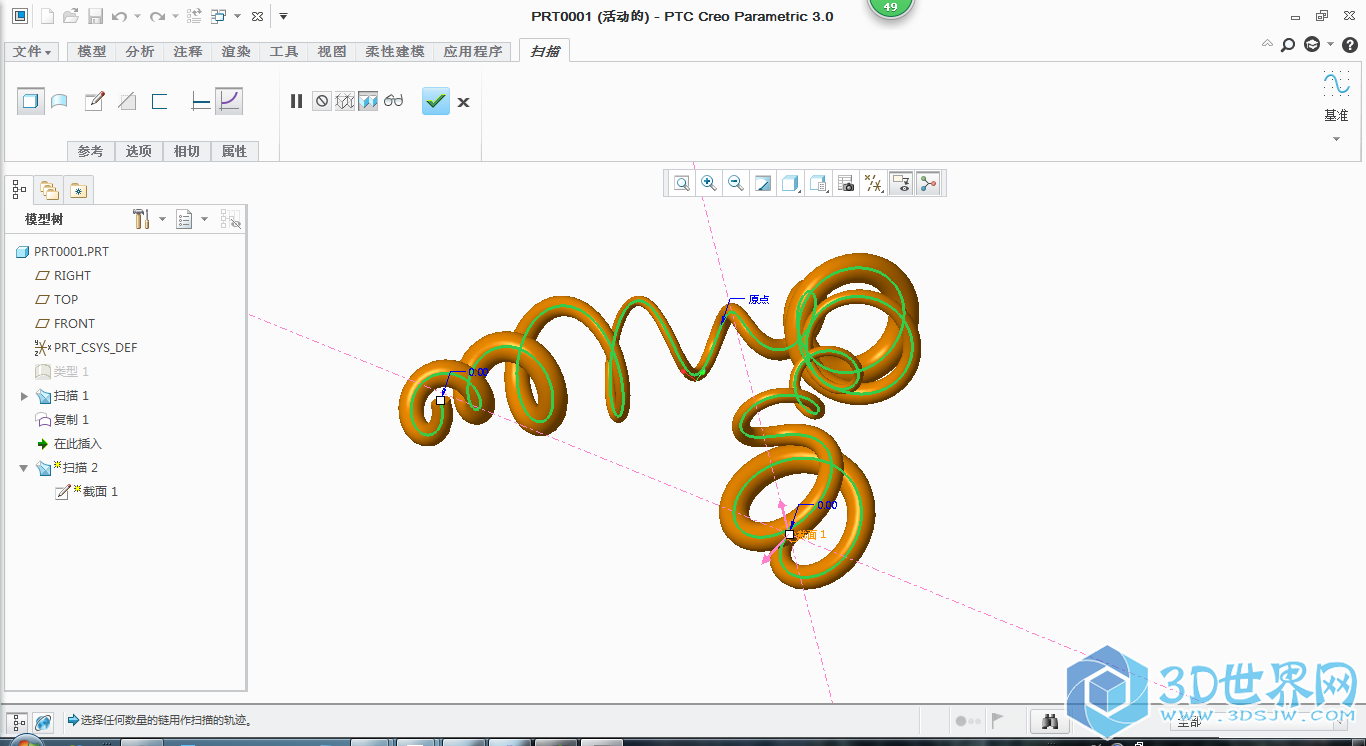Click the open file icon

click(x=71, y=16)
